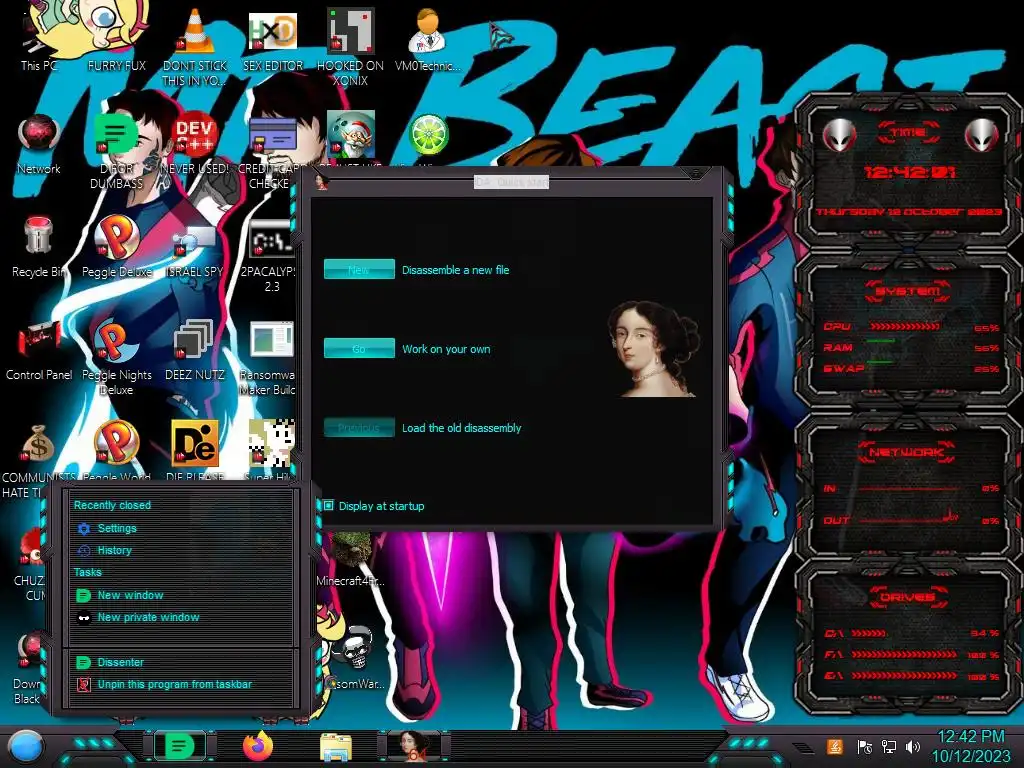
Task: Click Previous to load the old disassembly
Action: [x=359, y=428]
